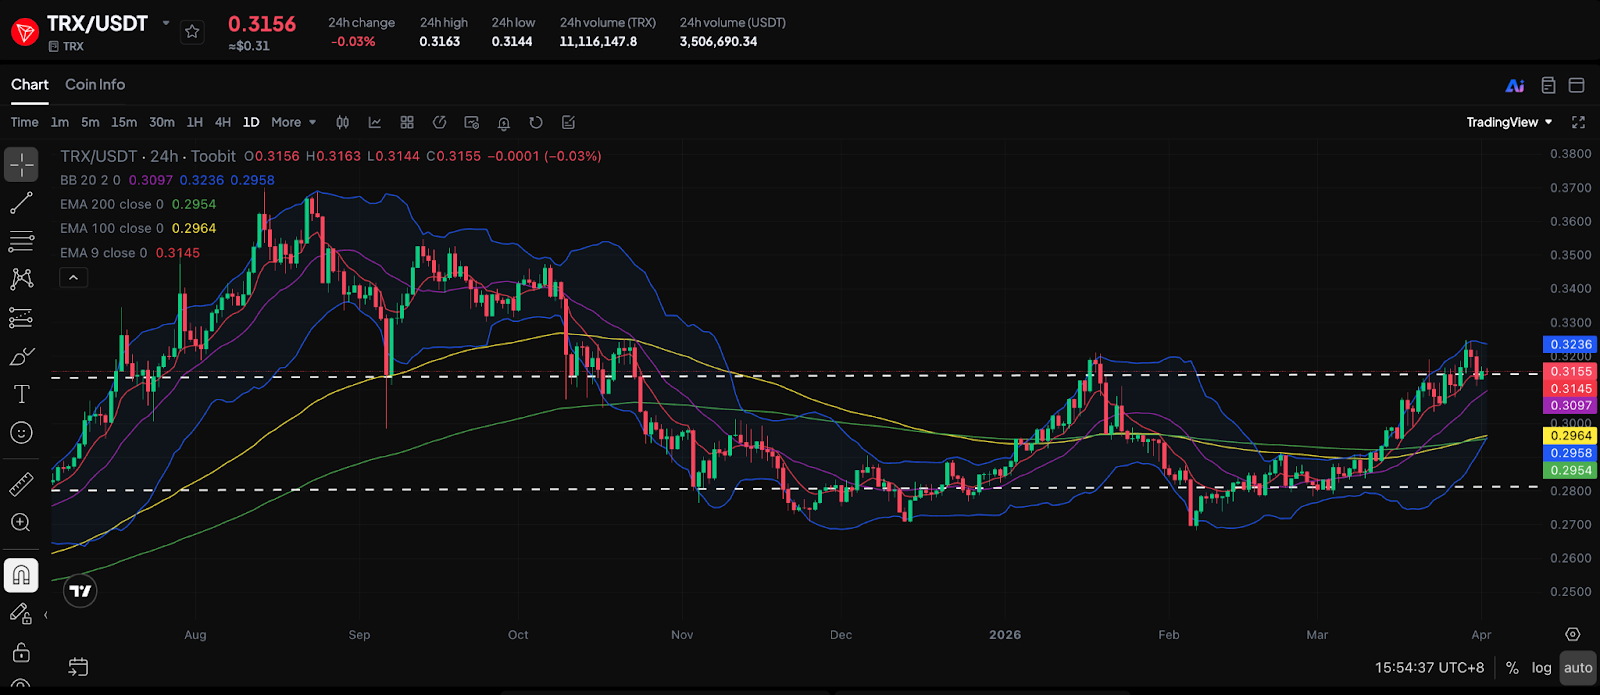Screen dimensions: 1600x695
Task: Open the TRX/USDT pair selector dropdown
Action: coord(166,23)
